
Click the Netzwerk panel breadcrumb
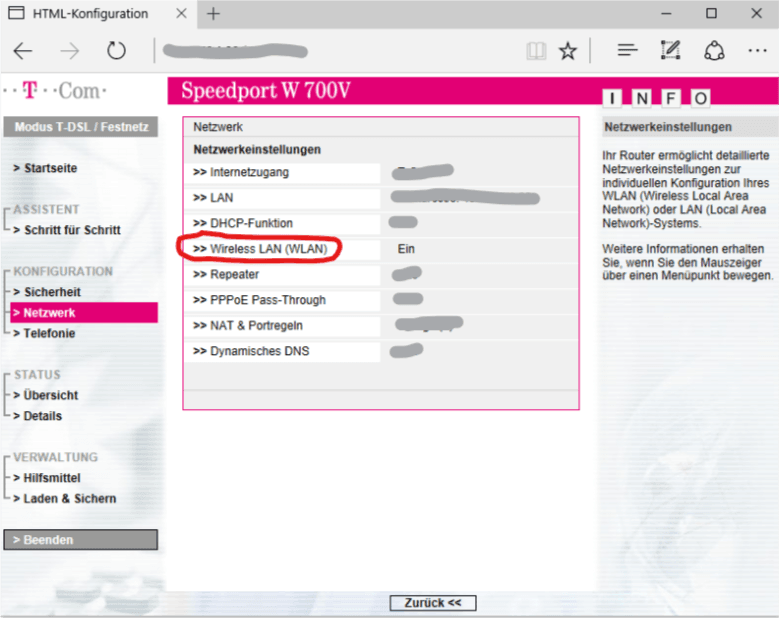click(x=218, y=127)
